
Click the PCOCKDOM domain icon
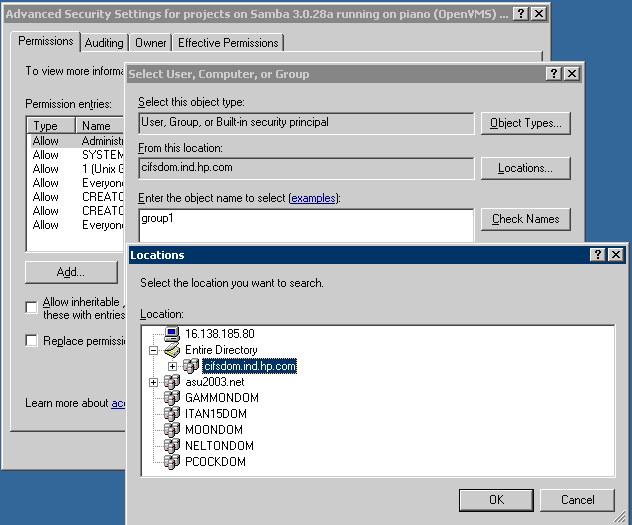[x=171, y=462]
